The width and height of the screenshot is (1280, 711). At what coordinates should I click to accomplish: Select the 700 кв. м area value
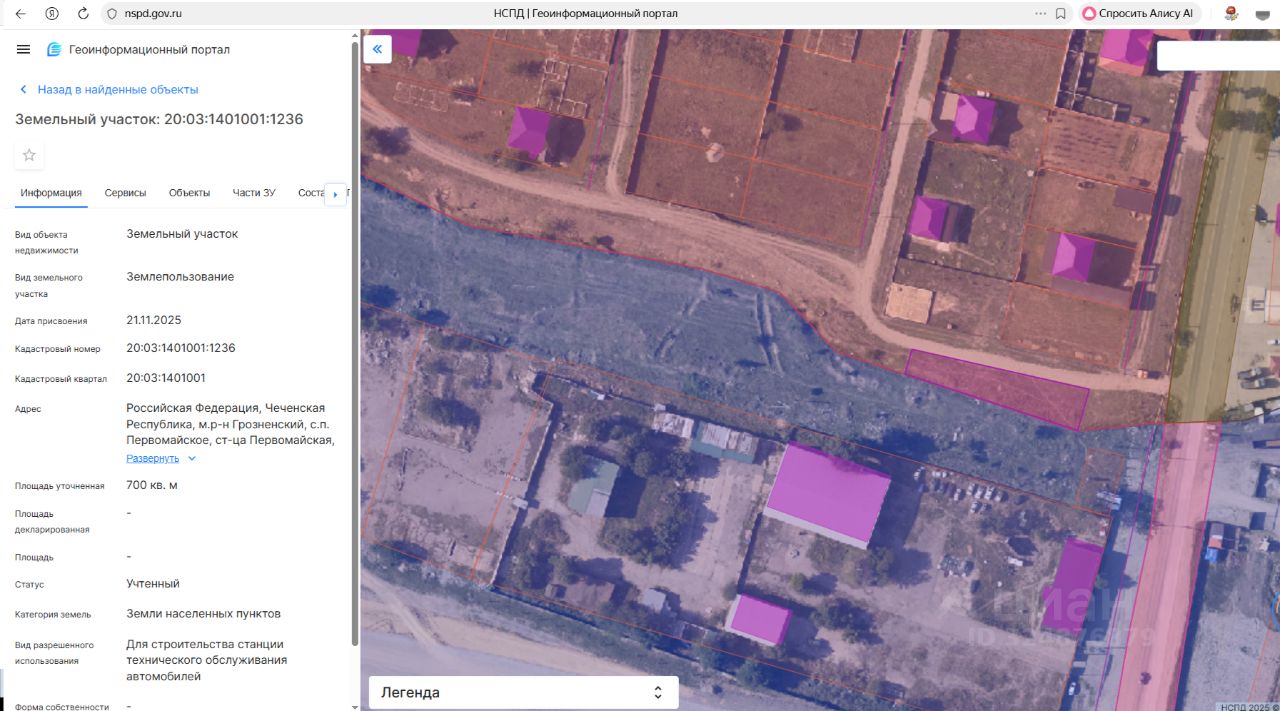tap(152, 485)
